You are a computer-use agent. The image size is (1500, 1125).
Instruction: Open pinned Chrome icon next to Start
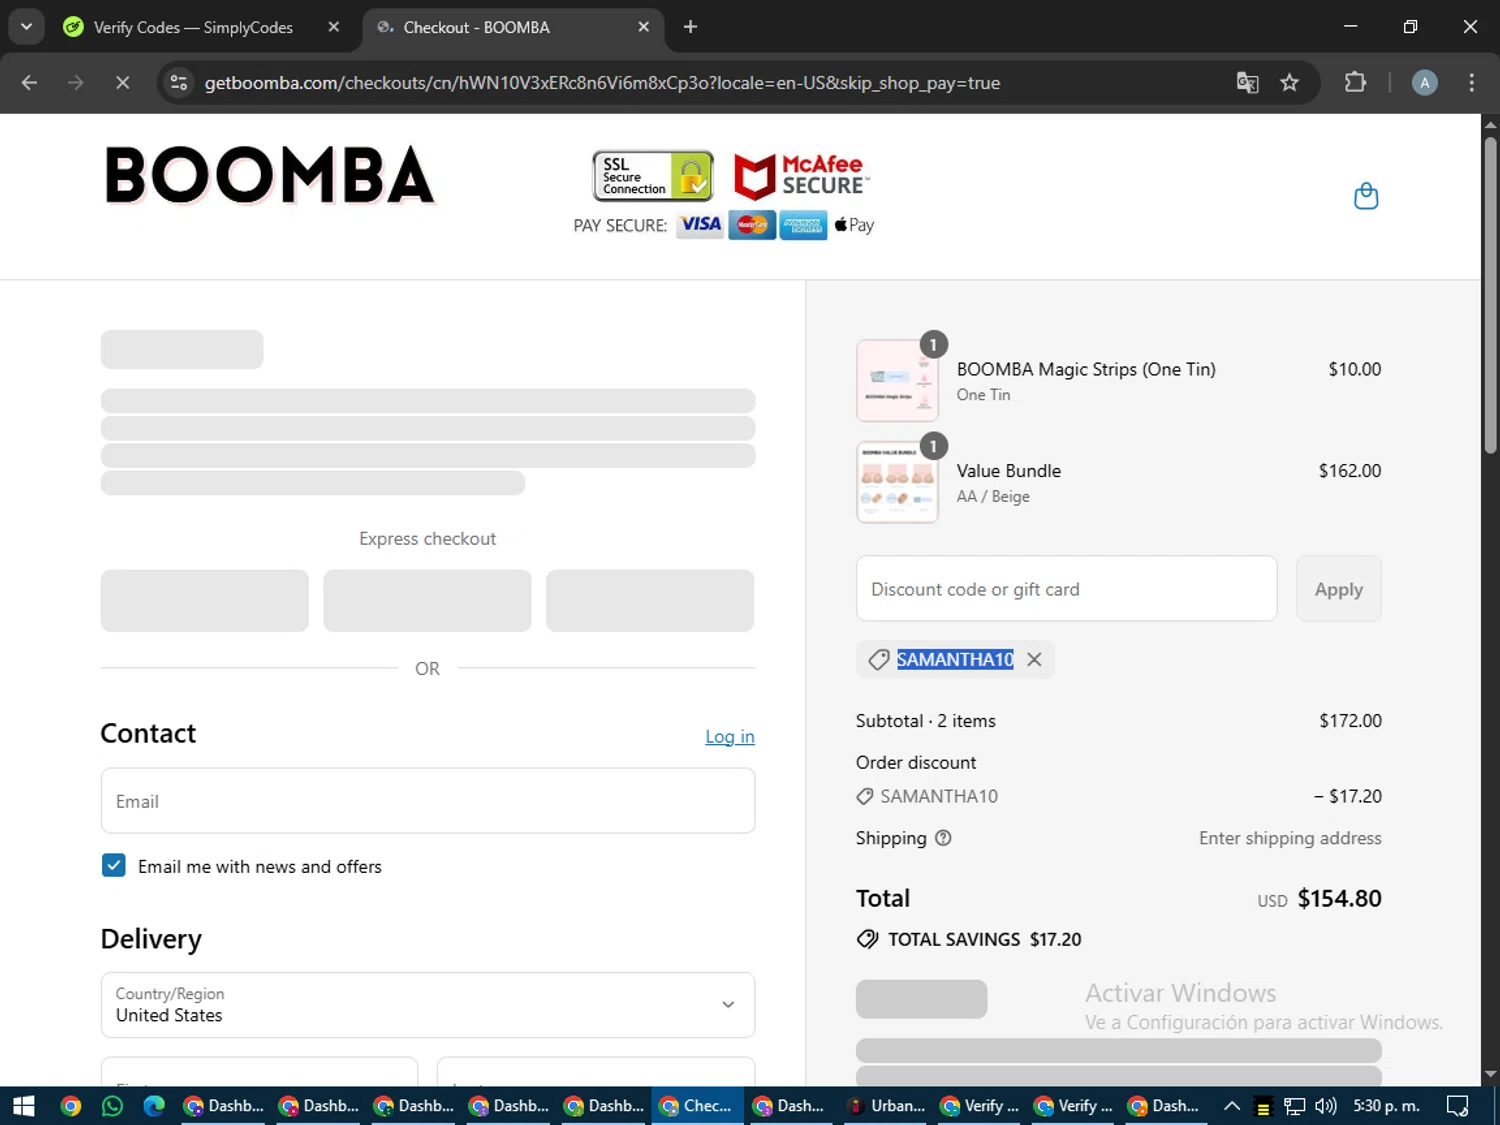[70, 1106]
